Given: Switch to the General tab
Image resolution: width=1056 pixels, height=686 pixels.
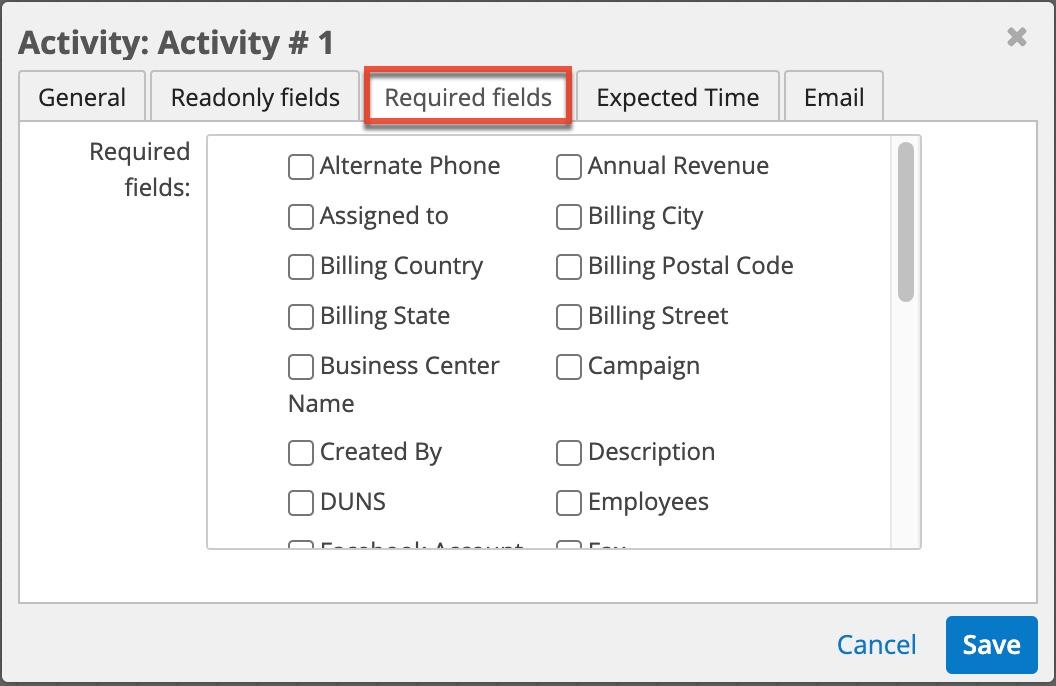Looking at the screenshot, I should tap(82, 98).
